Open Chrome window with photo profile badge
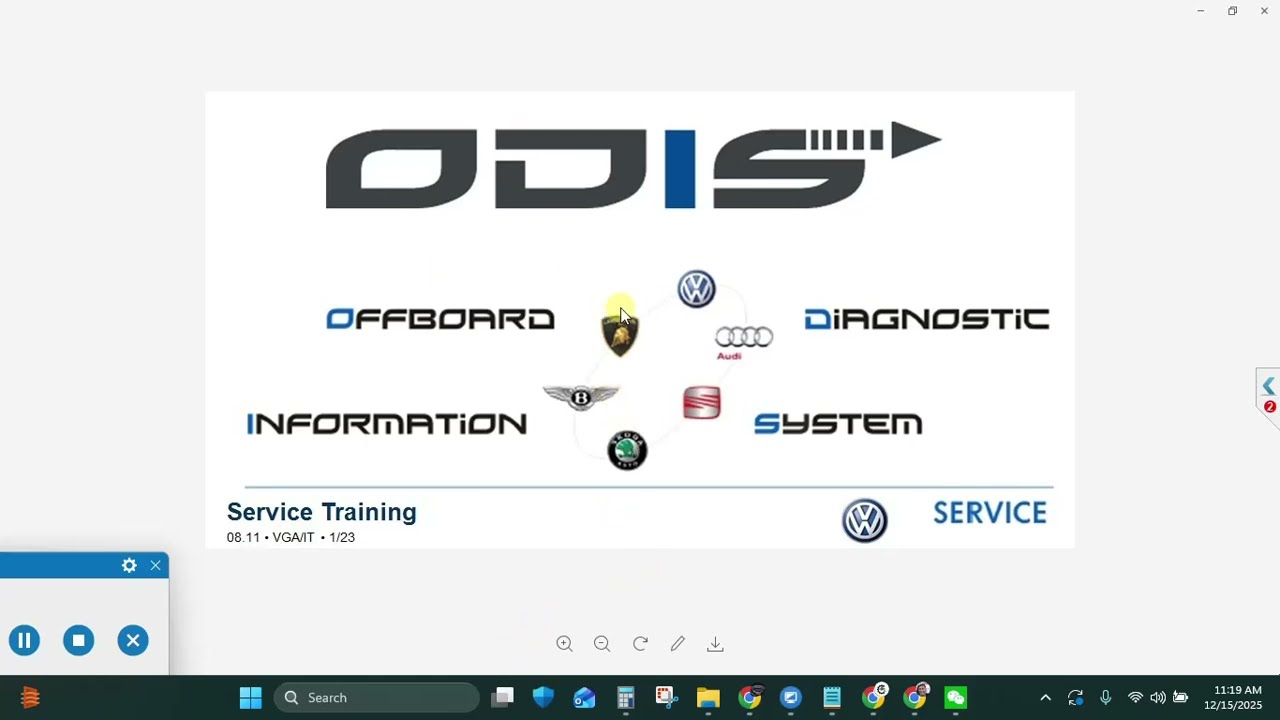1280x720 pixels. 915,698
